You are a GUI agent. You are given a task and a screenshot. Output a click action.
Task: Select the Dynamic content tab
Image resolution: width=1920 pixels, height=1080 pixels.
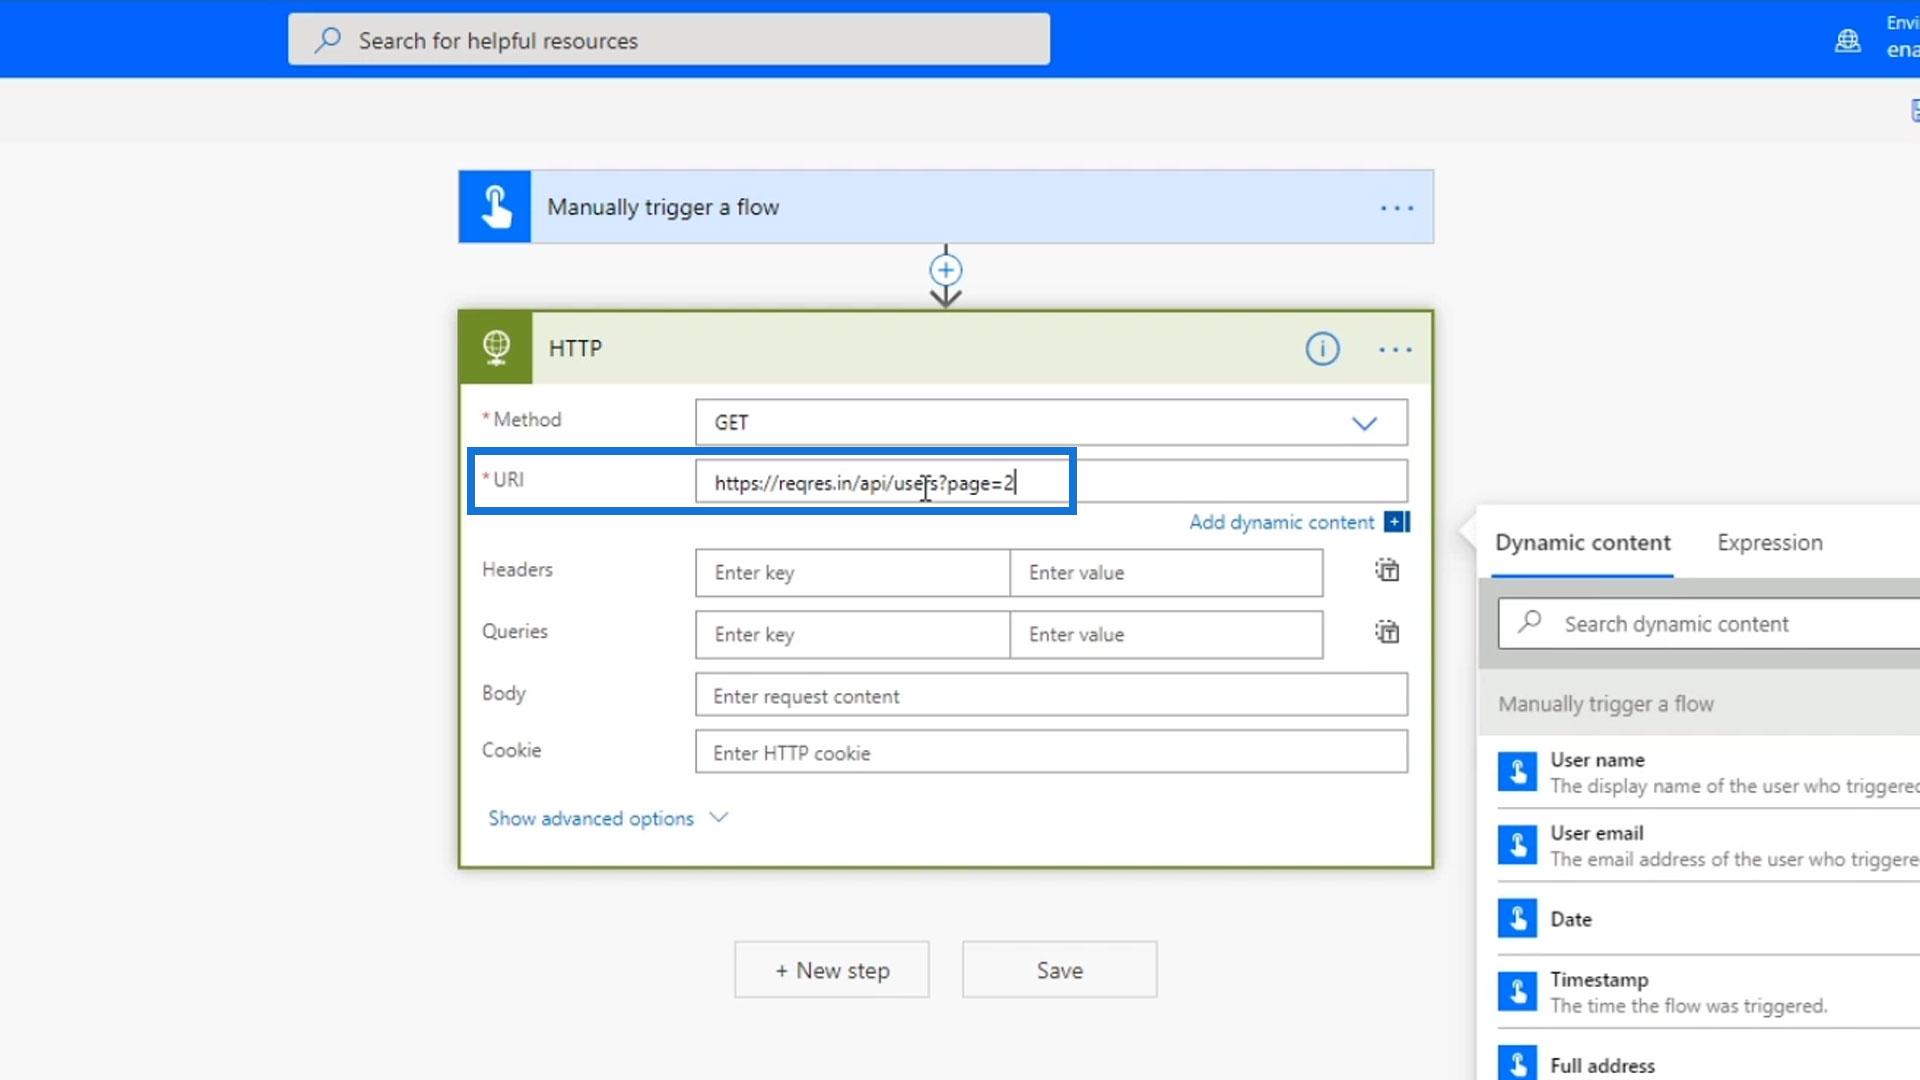tap(1582, 542)
